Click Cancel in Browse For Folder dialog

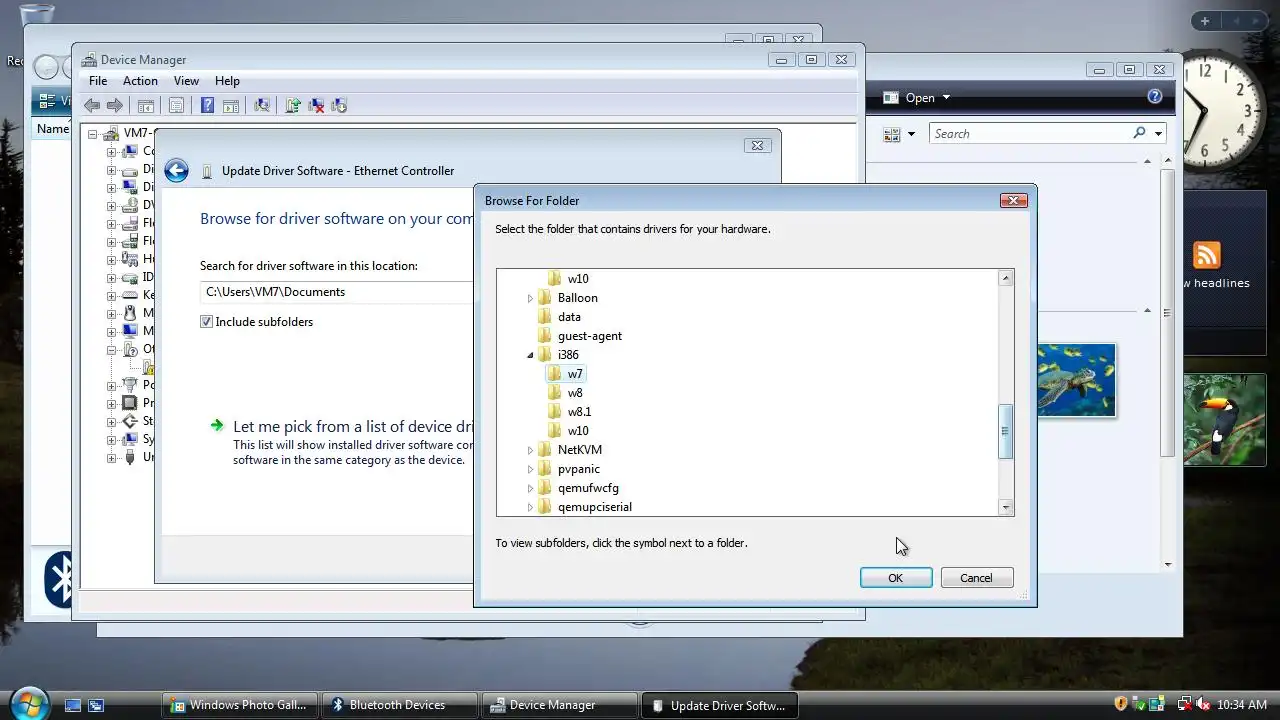coord(976,578)
